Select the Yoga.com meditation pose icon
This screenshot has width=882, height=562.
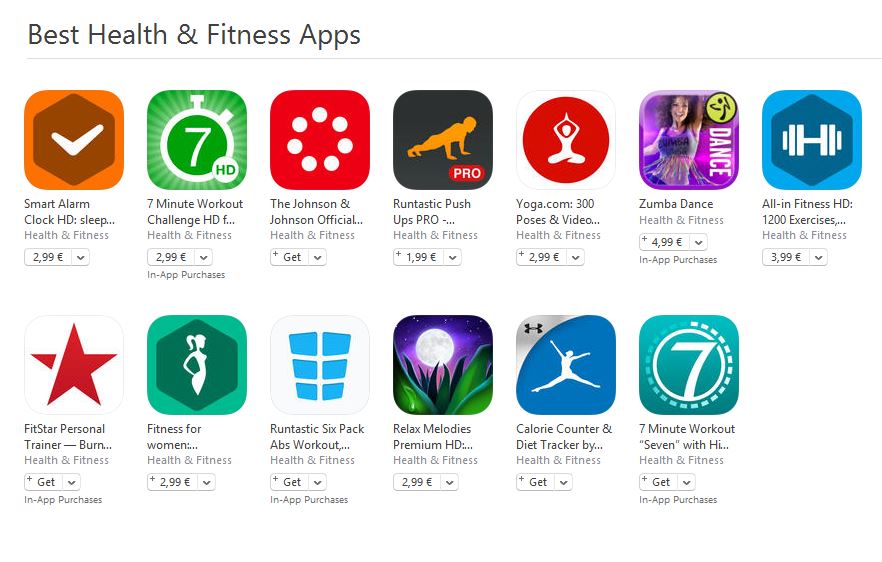[566, 140]
